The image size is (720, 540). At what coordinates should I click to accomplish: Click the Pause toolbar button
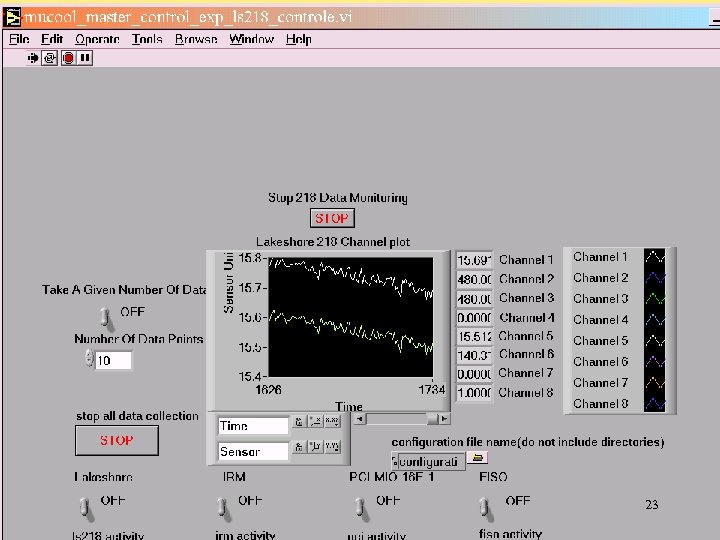point(85,58)
